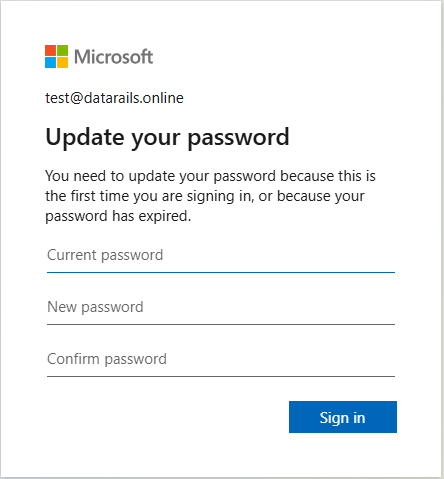This screenshot has height=479, width=444.
Task: Click the 'Current password' placeholder text
Action: pyautogui.click(x=105, y=255)
